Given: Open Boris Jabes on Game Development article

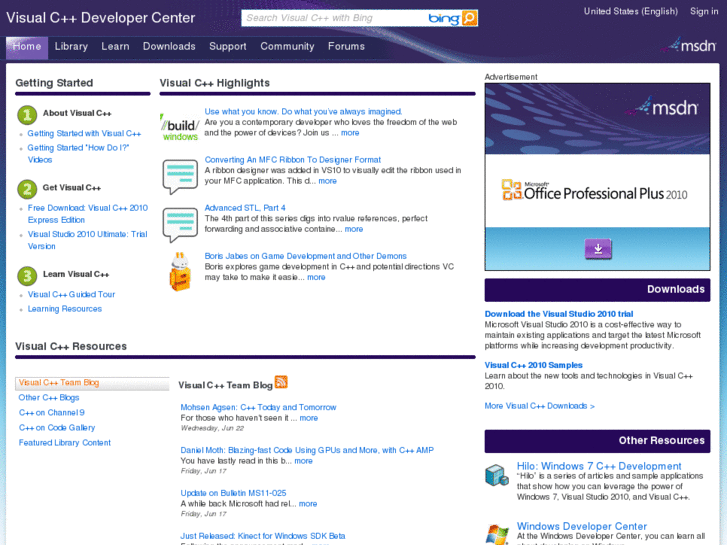Looking at the screenshot, I should [x=306, y=256].
